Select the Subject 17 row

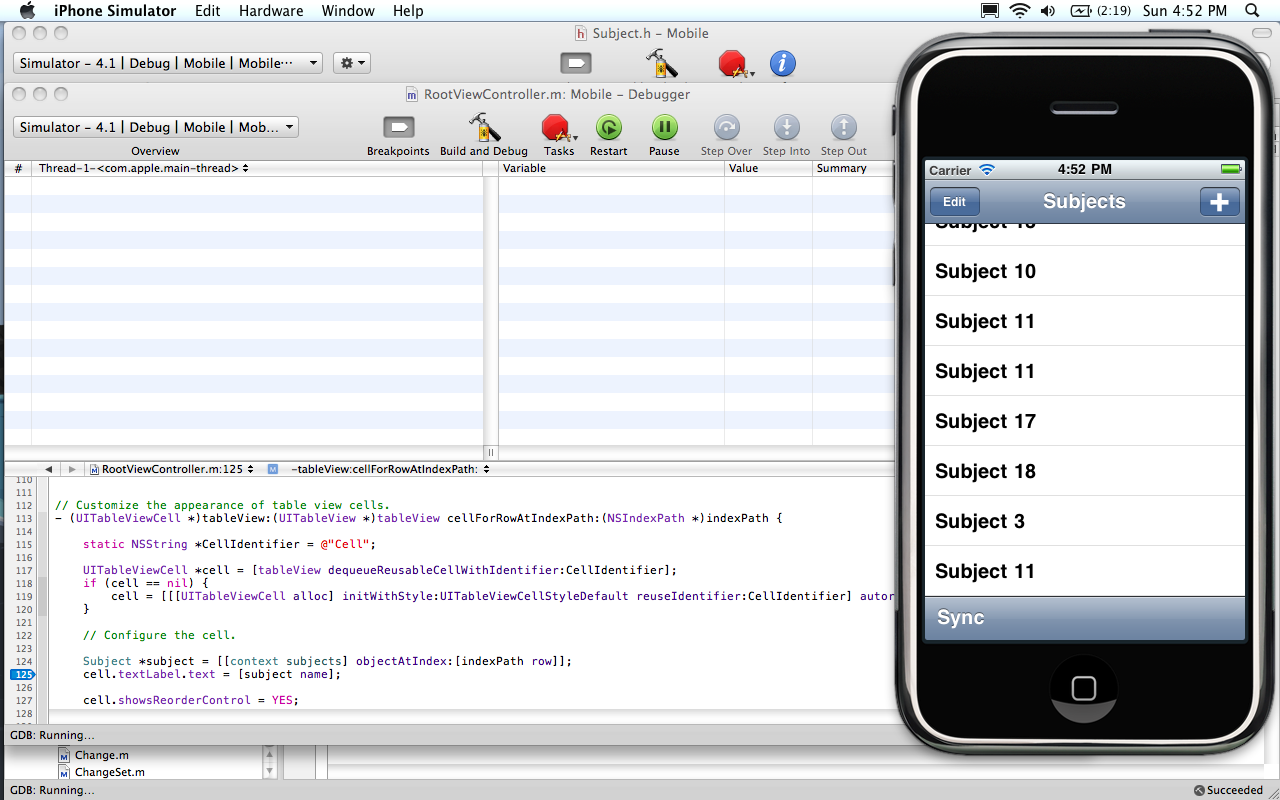pos(1085,421)
